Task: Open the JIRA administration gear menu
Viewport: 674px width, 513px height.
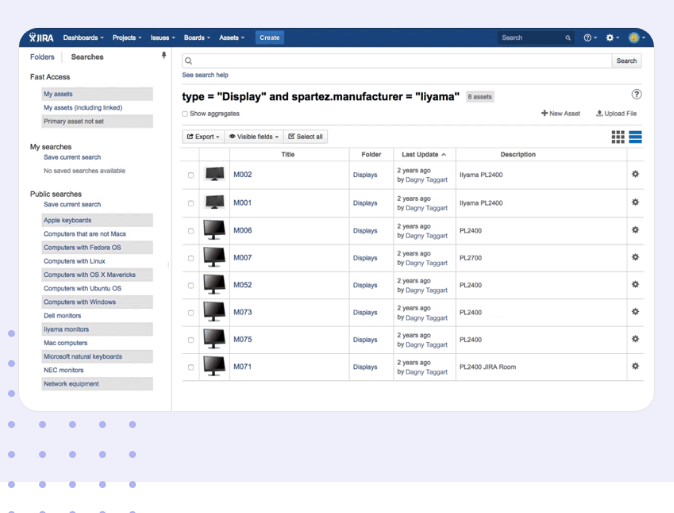Action: [x=611, y=38]
